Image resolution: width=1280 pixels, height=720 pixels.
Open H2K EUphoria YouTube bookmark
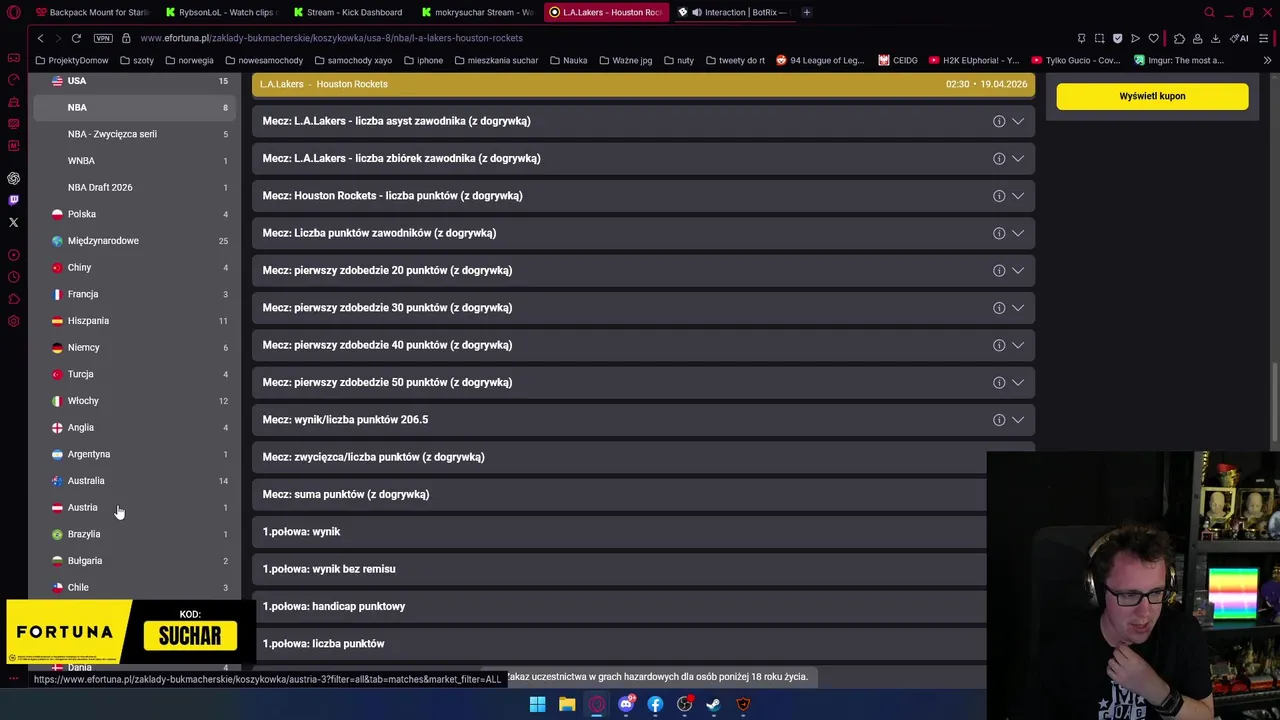point(974,60)
